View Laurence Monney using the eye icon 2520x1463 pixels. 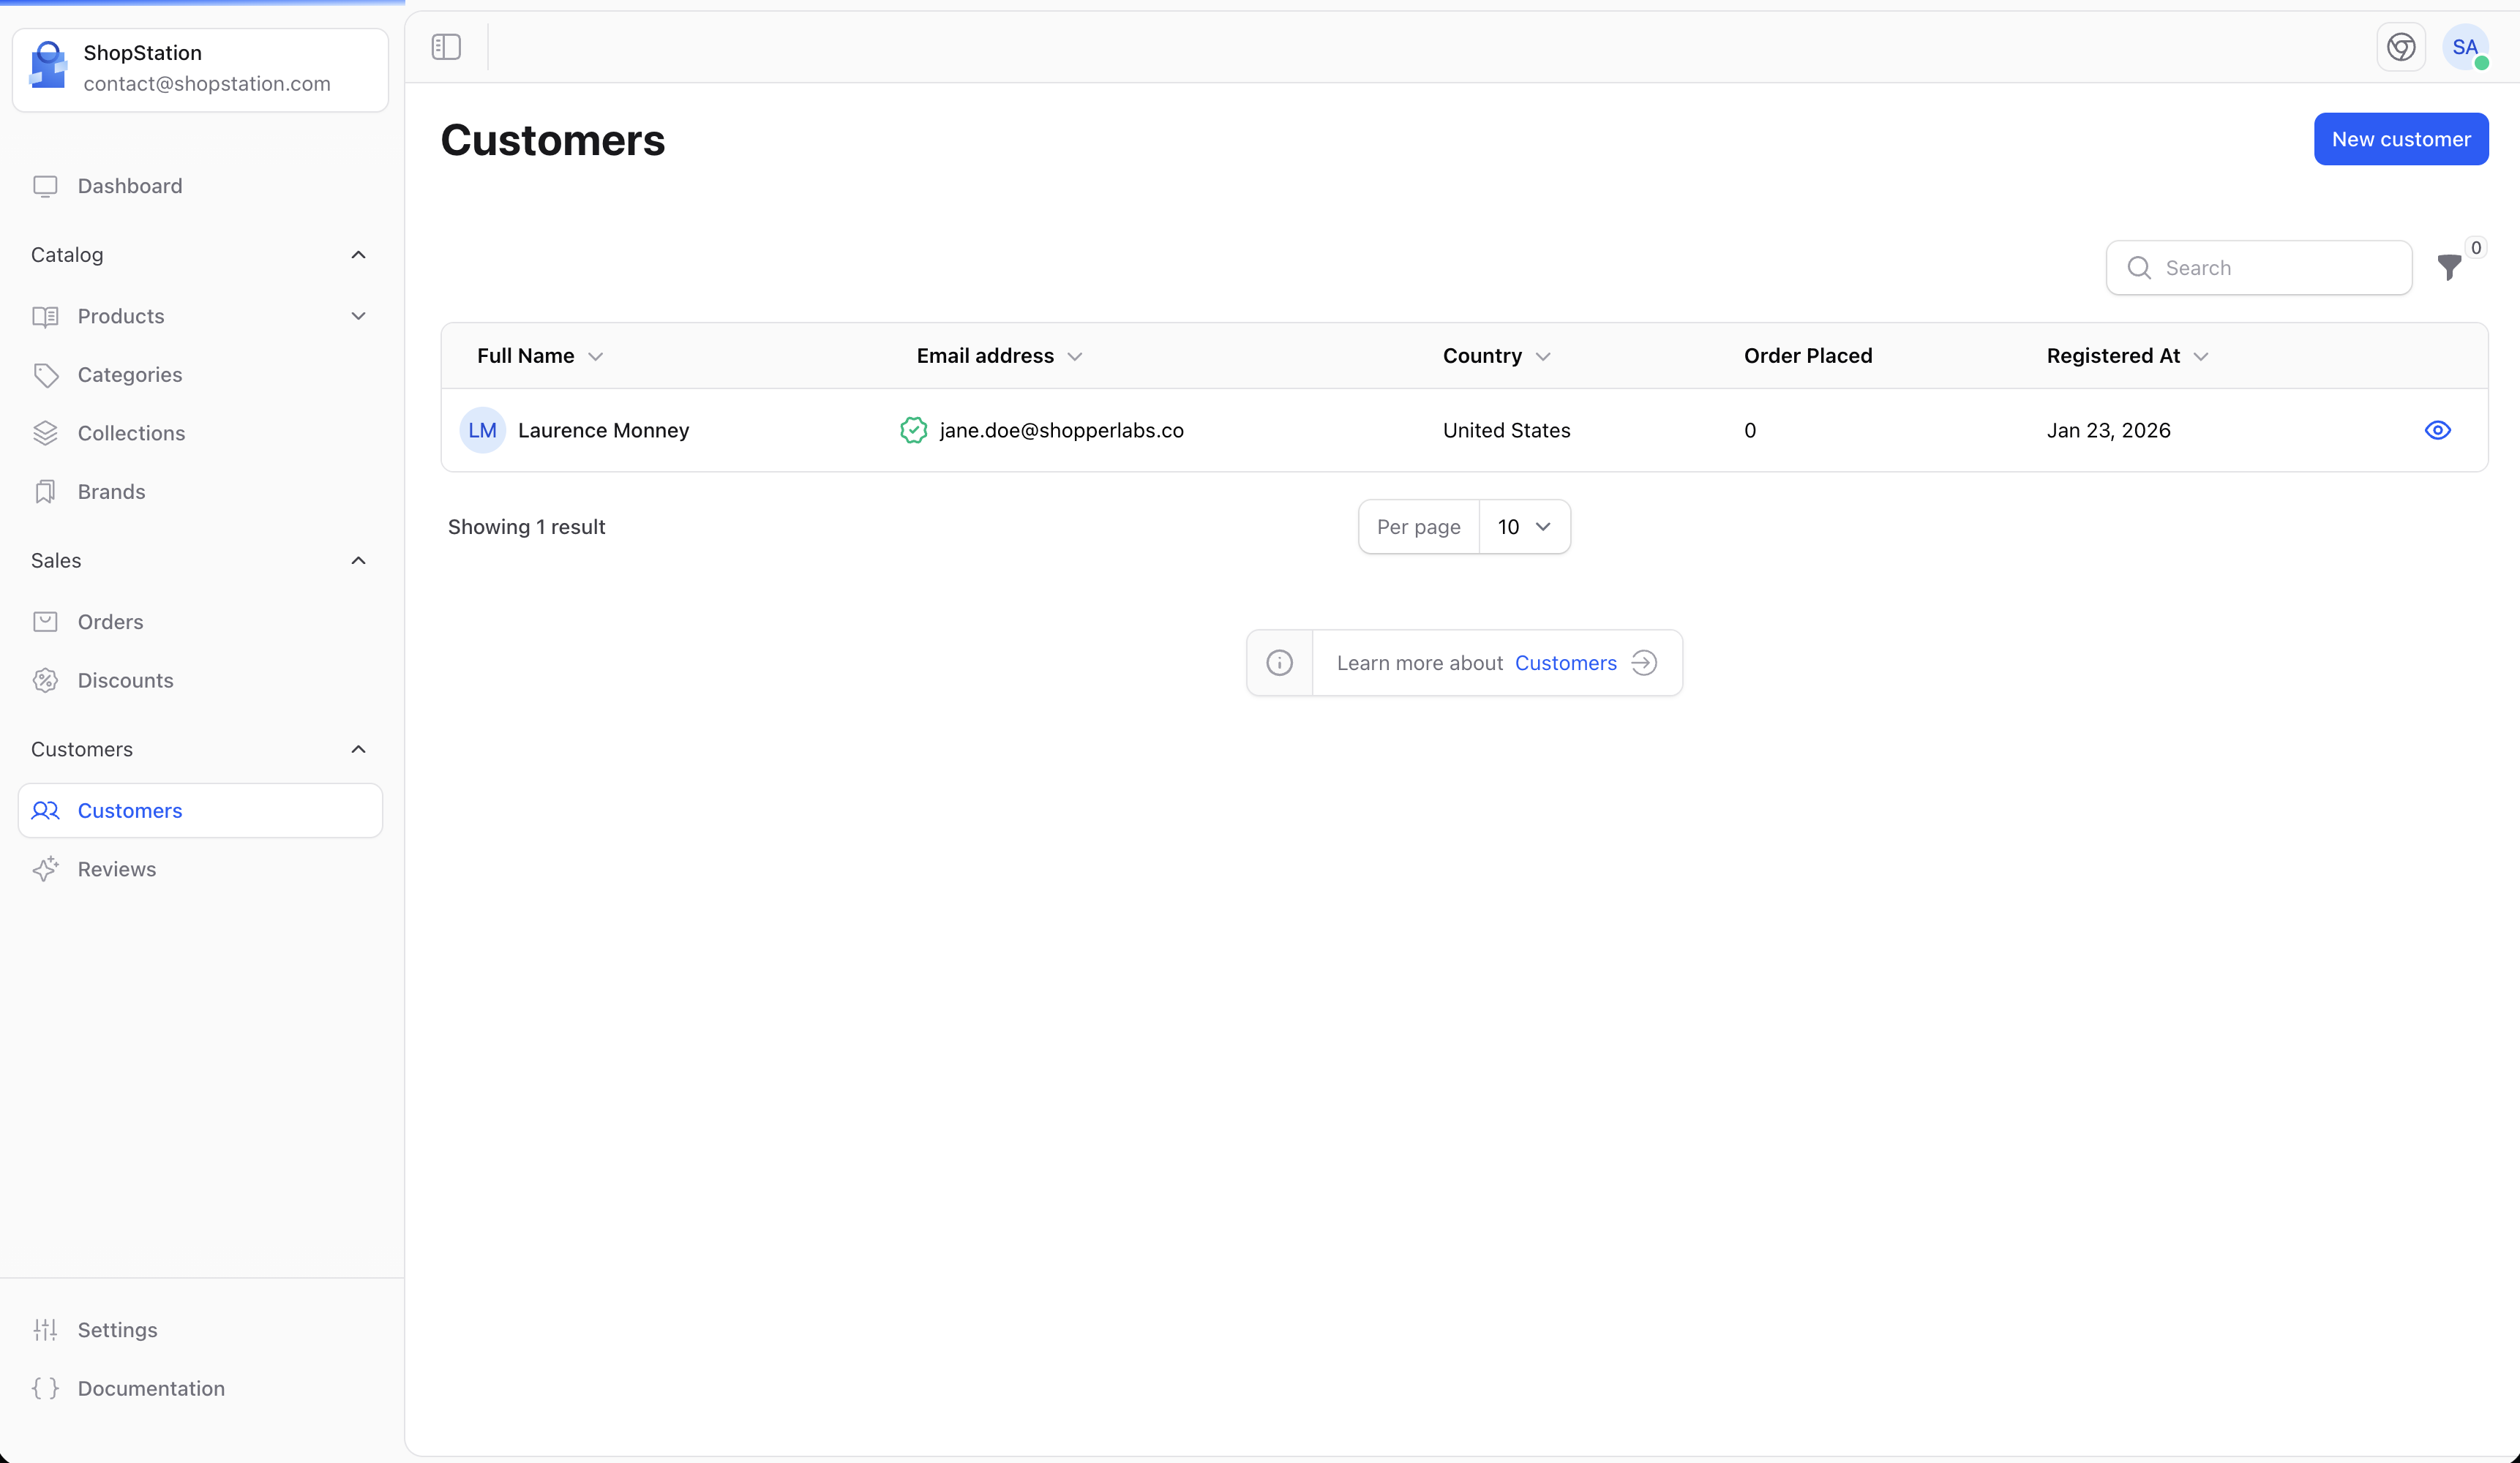point(2437,430)
